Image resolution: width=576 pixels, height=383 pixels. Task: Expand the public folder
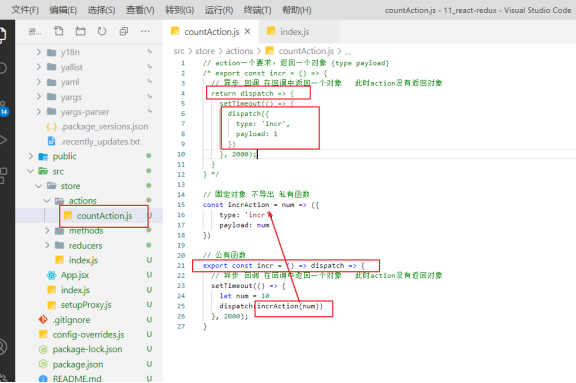click(89, 156)
